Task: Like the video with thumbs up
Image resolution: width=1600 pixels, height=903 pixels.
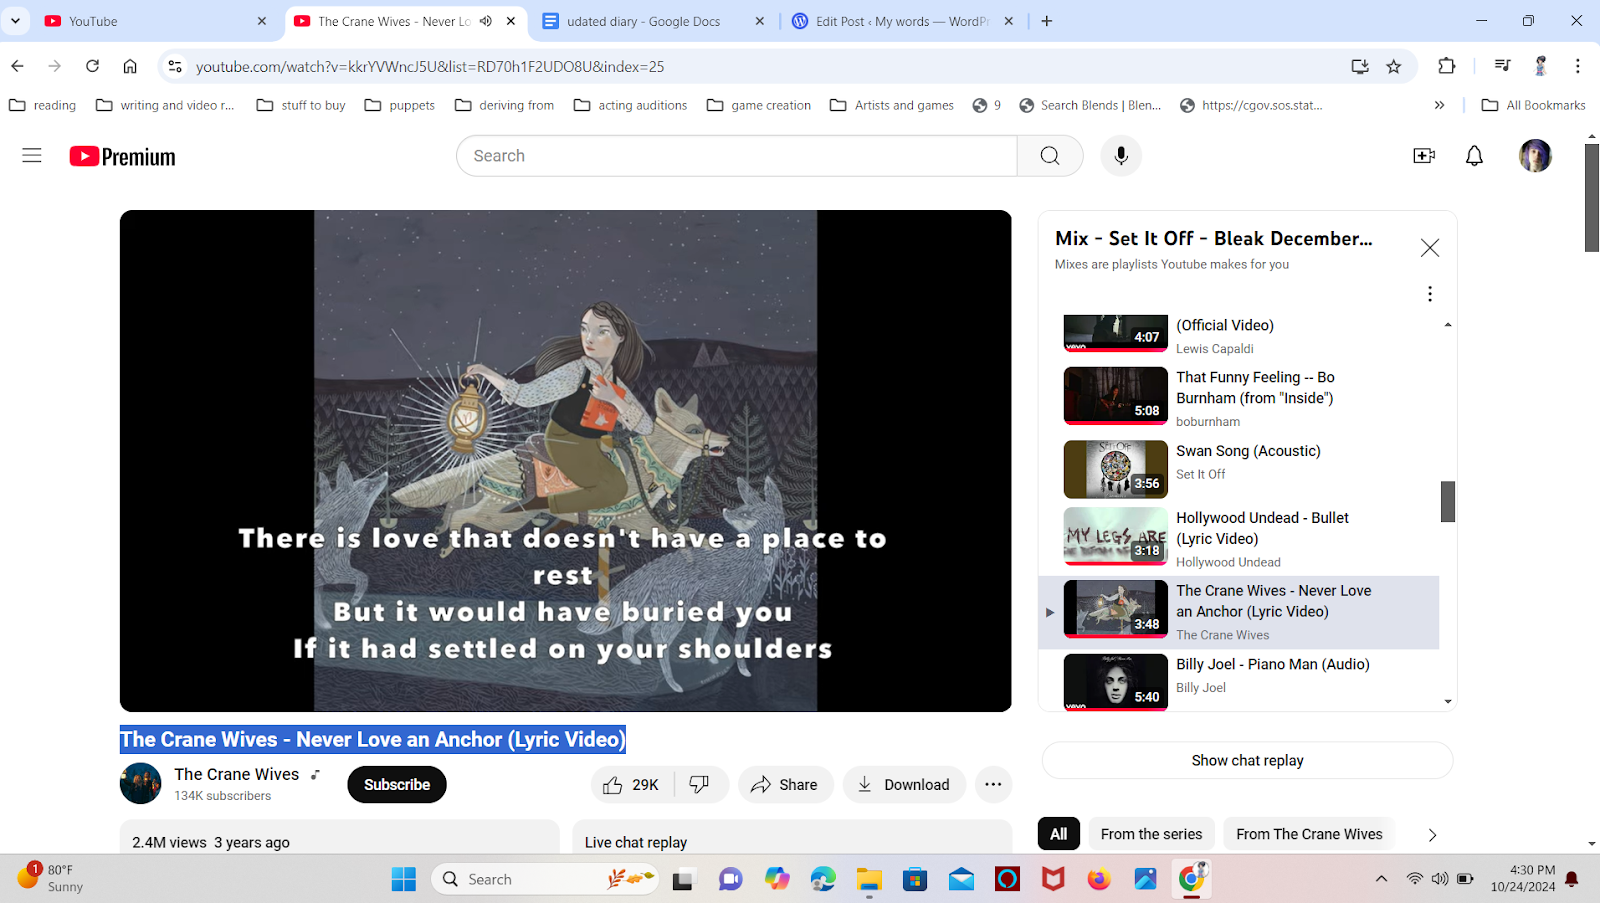Action: (633, 785)
